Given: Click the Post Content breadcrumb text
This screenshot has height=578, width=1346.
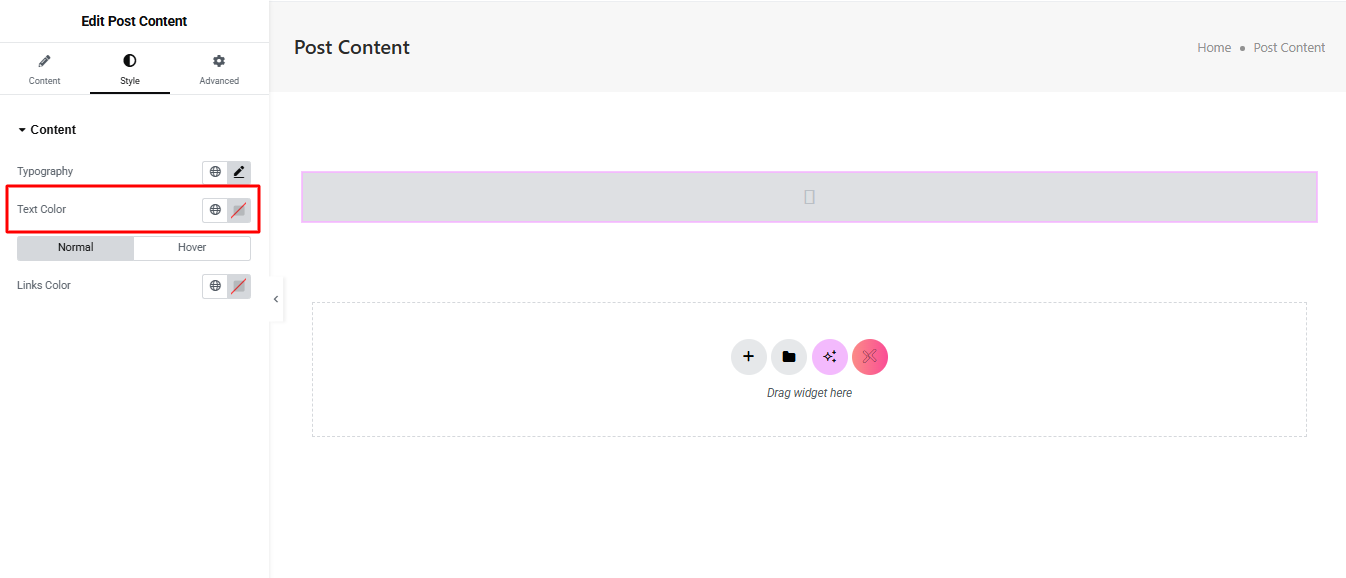Looking at the screenshot, I should point(1289,48).
